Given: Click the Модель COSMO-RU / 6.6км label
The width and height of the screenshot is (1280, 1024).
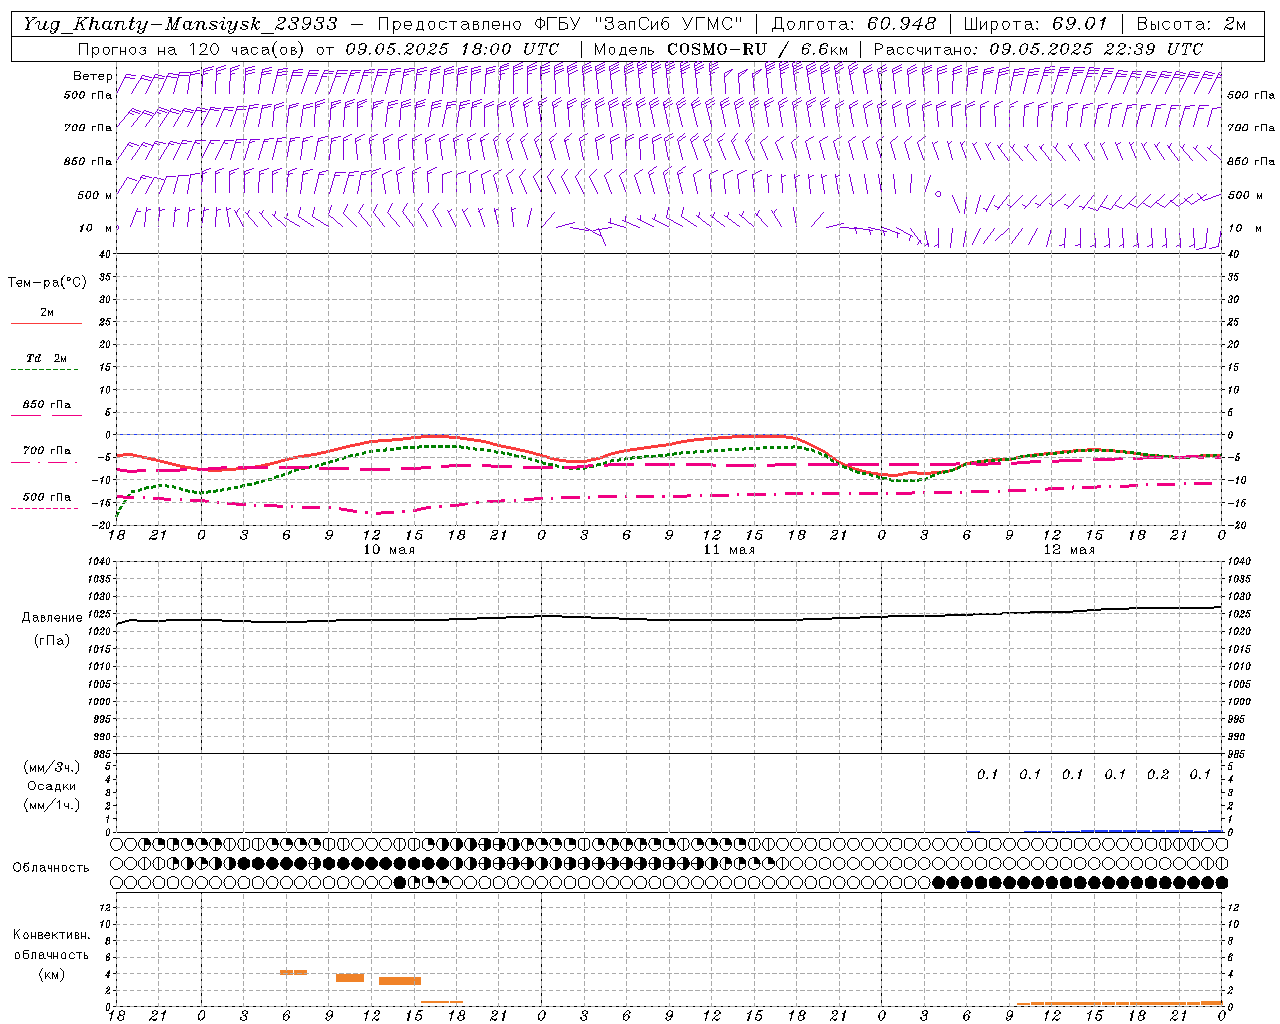Looking at the screenshot, I should [720, 49].
